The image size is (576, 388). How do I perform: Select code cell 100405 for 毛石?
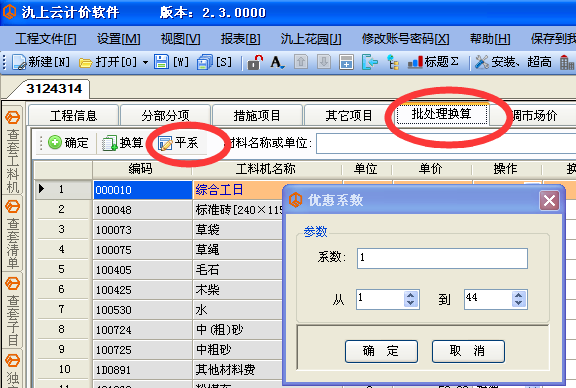pyautogui.click(x=143, y=270)
